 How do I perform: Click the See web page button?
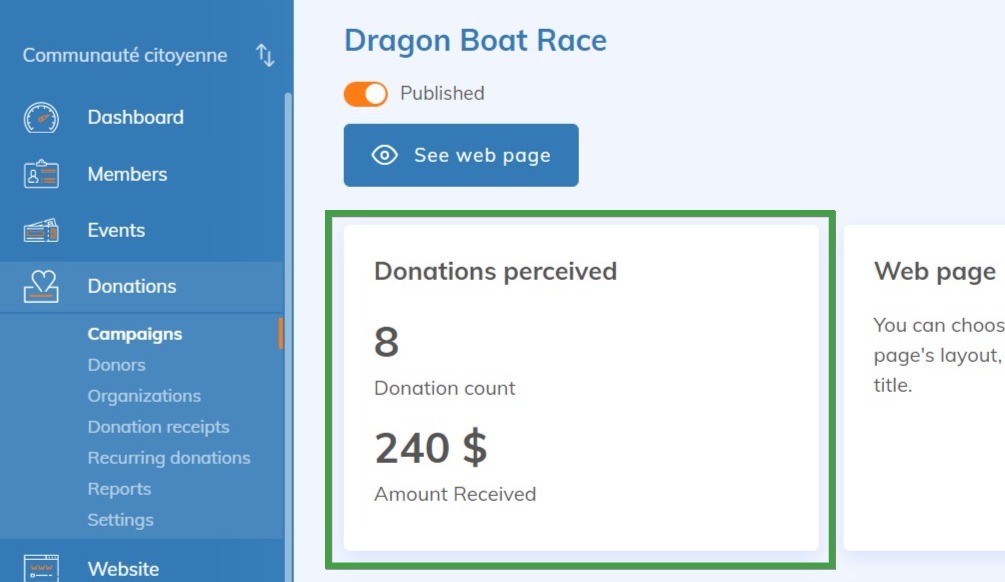click(x=460, y=155)
